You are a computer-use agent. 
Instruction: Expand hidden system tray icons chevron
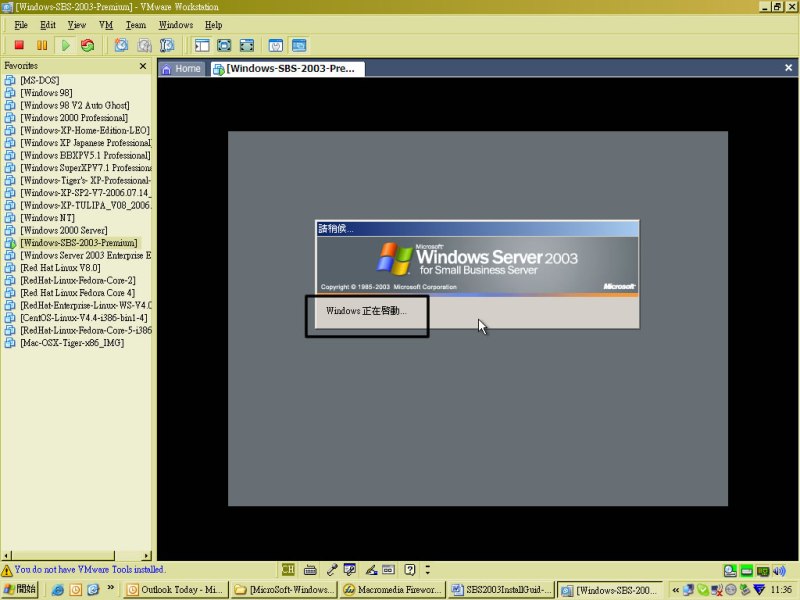coord(676,590)
